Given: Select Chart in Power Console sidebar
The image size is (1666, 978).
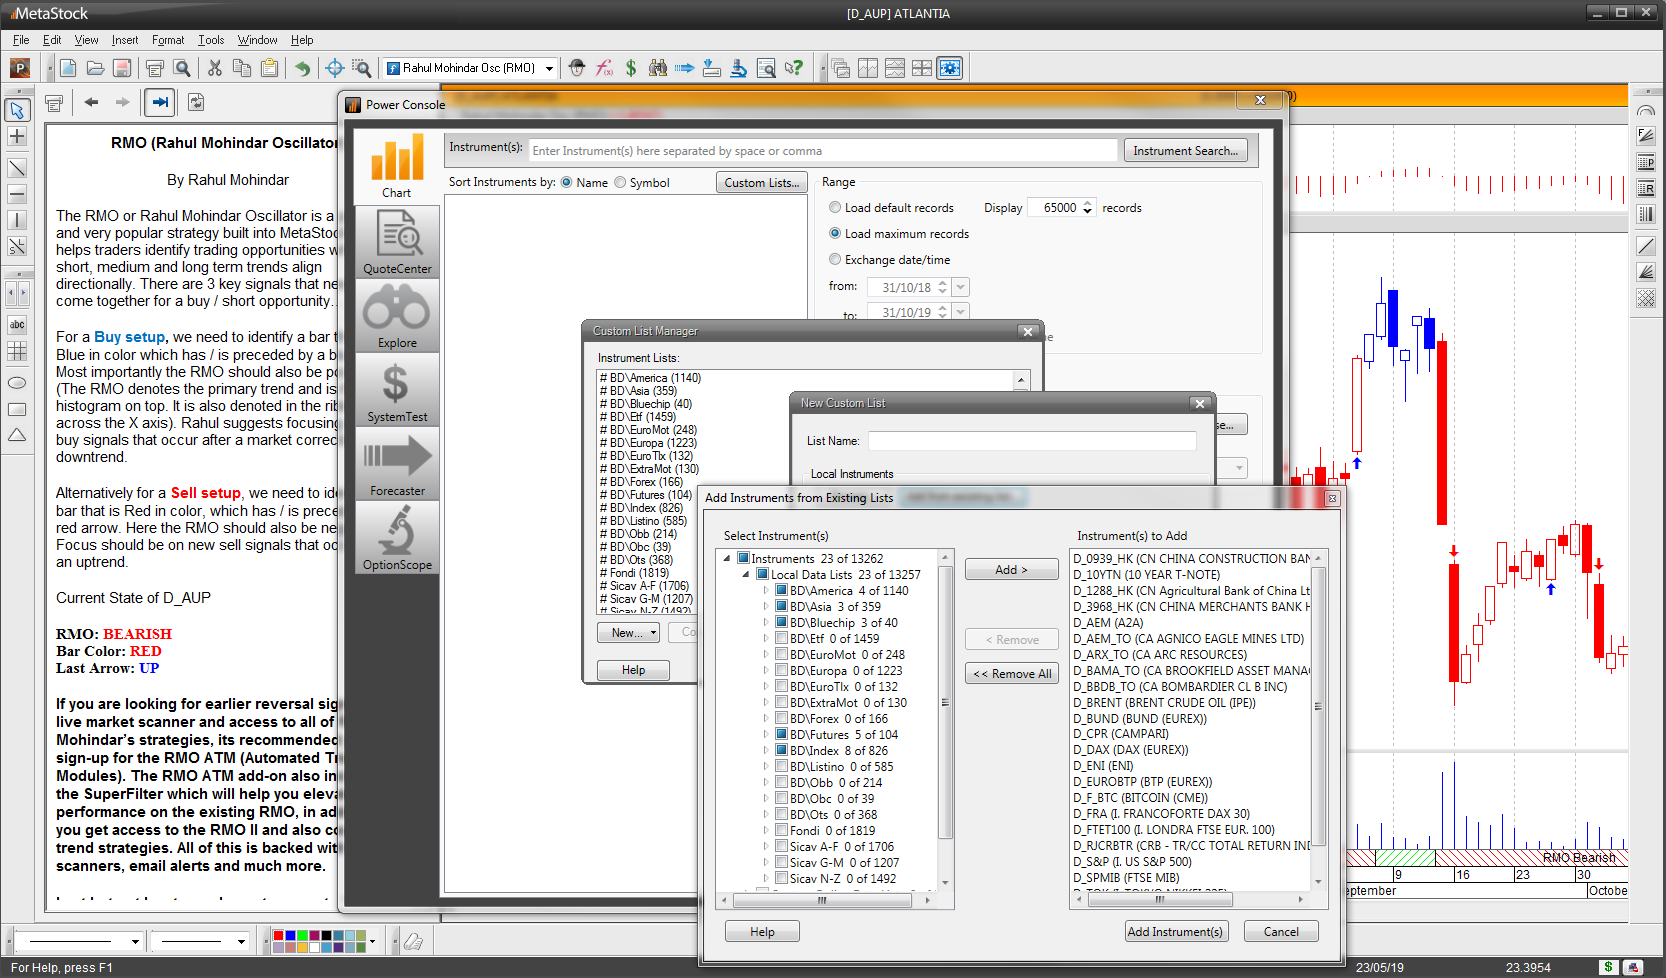Looking at the screenshot, I should pyautogui.click(x=397, y=166).
